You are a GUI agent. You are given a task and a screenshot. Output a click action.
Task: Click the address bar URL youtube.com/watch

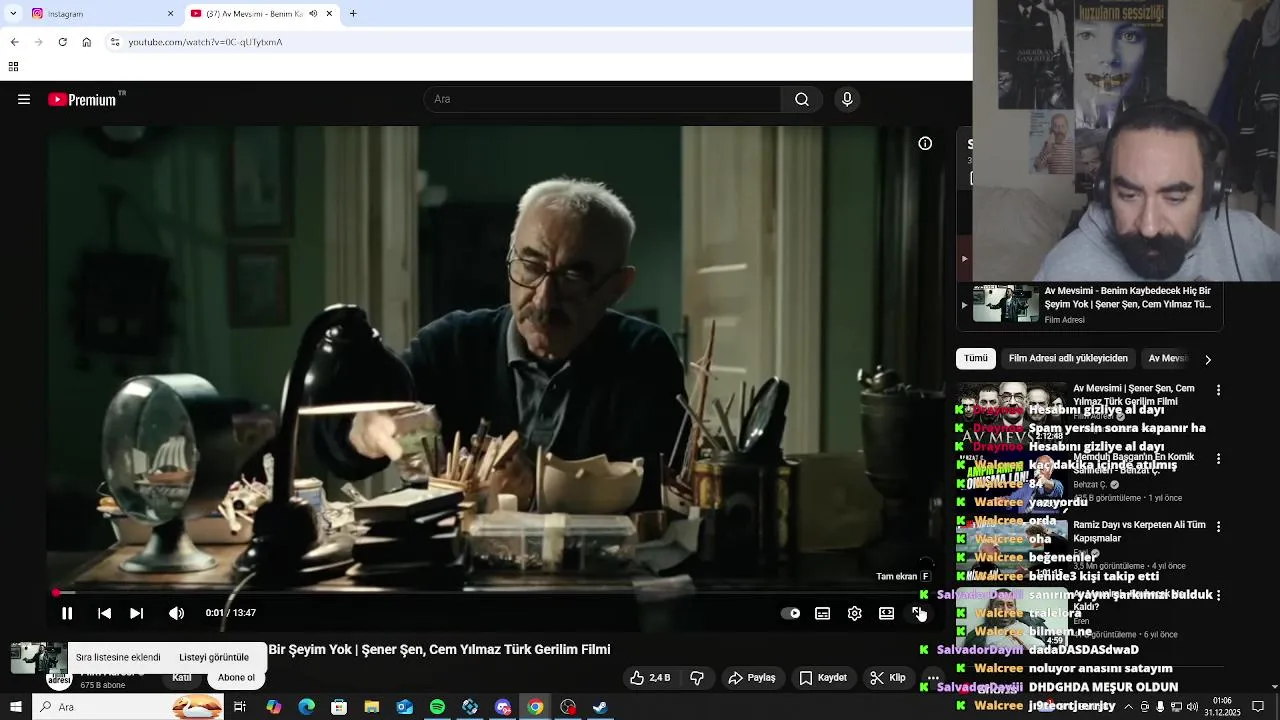click(x=205, y=42)
